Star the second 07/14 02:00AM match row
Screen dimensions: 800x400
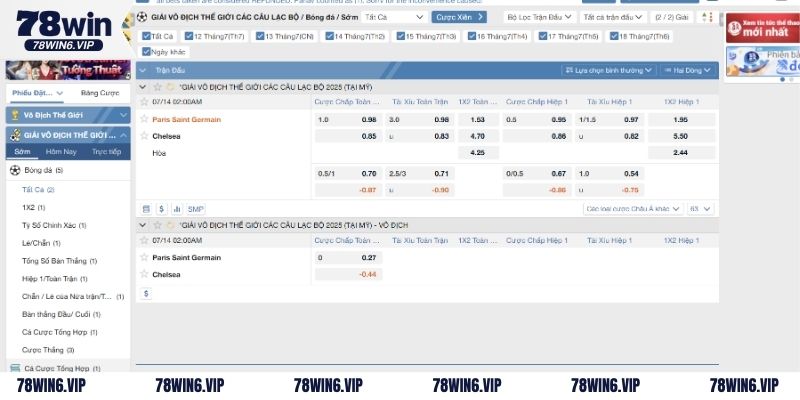[144, 240]
